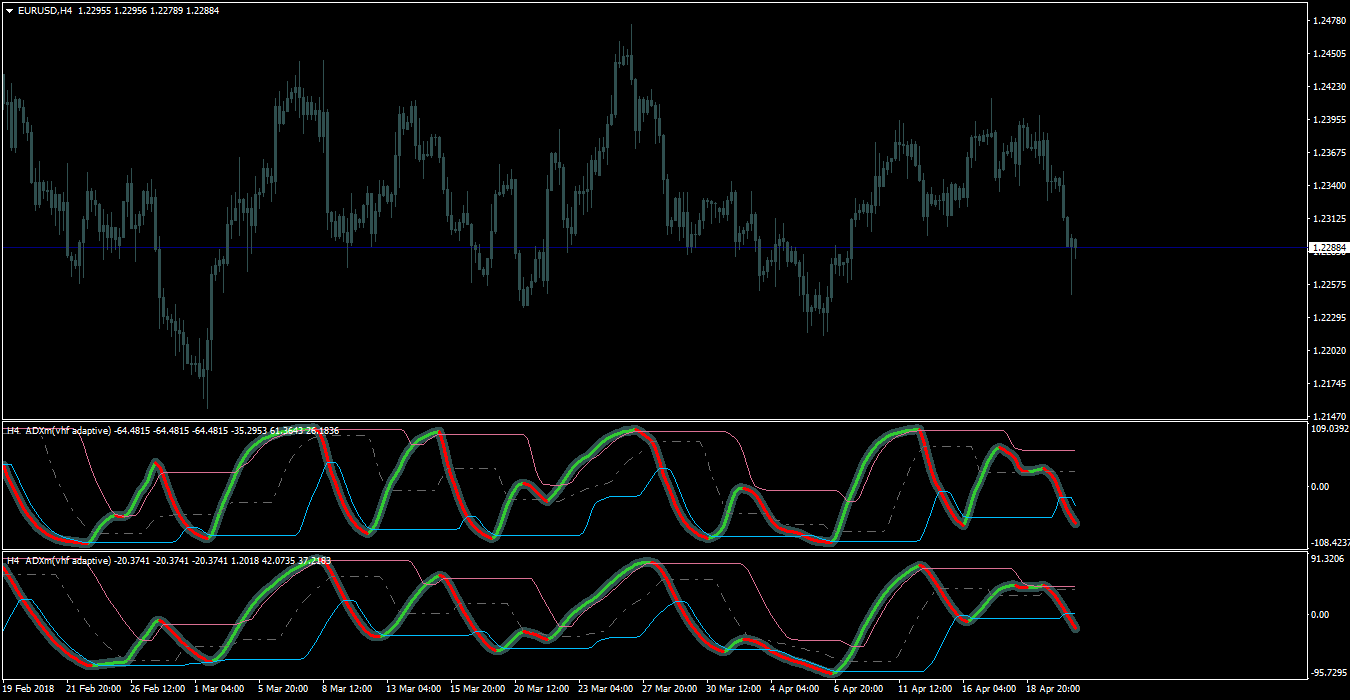
Task: Select the 1.24780 price scale label
Action: click(1332, 20)
